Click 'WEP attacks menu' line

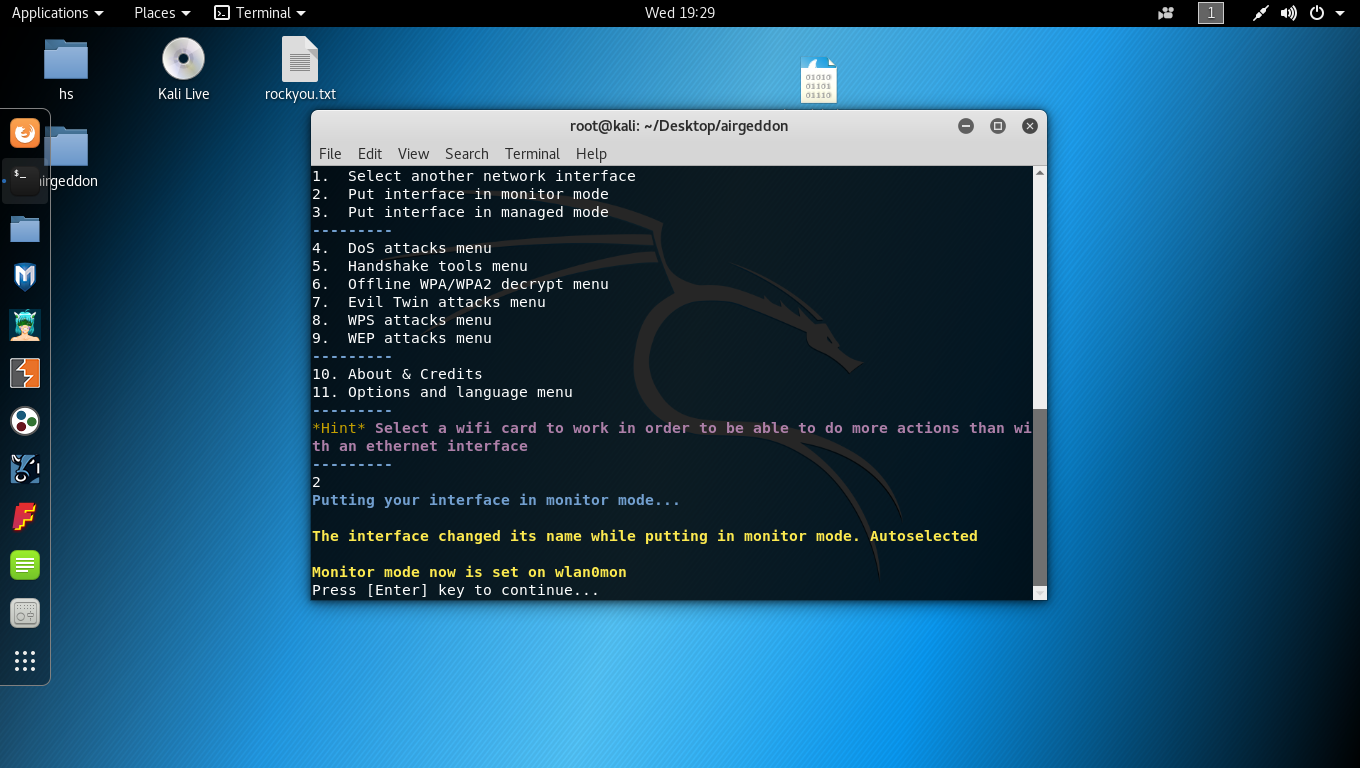coord(402,338)
